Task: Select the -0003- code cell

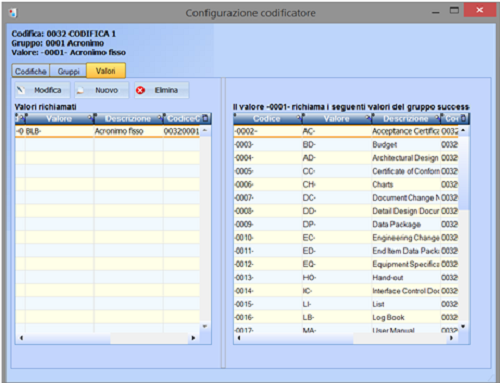Action: [x=268, y=145]
